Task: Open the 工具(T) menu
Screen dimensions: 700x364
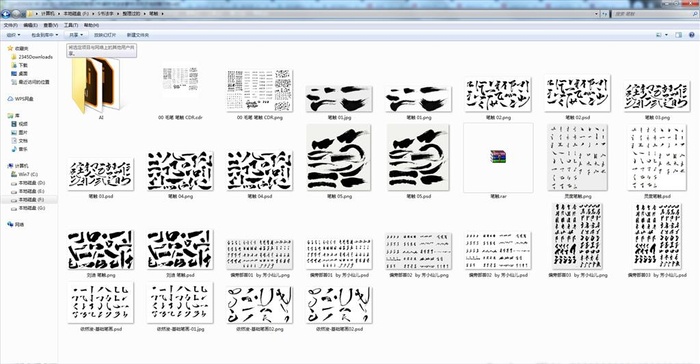Action: point(71,25)
